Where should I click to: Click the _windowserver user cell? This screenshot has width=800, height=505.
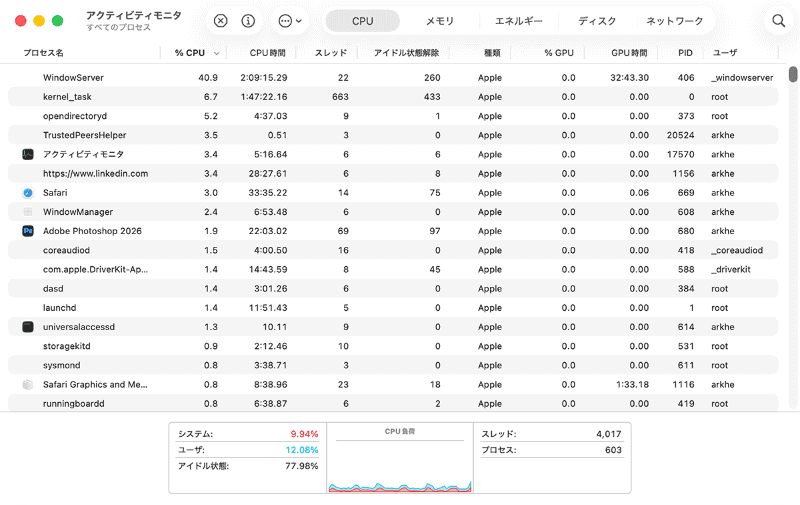tap(742, 78)
